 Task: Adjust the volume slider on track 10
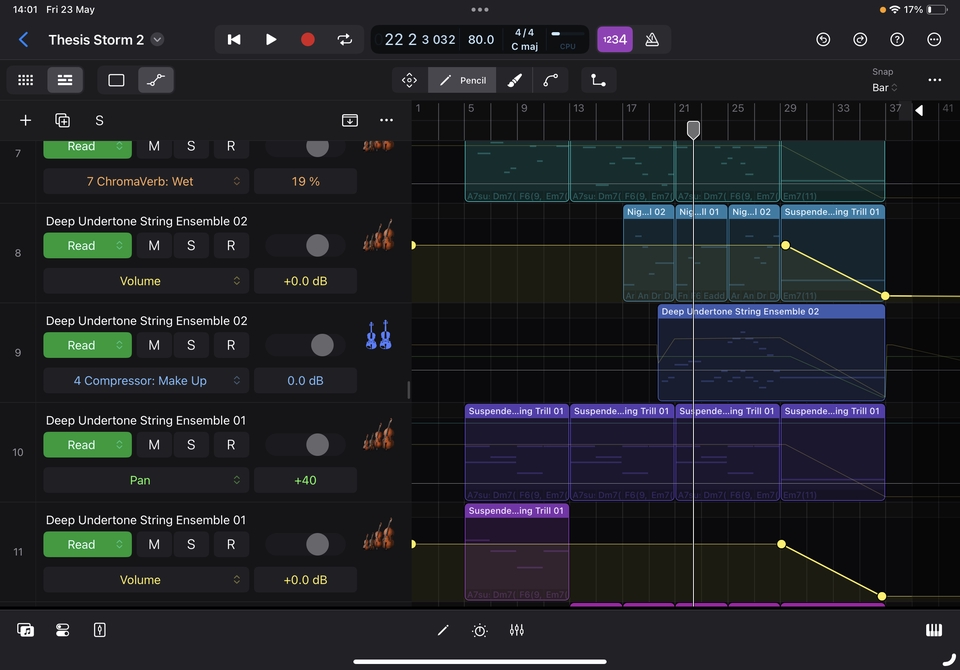pyautogui.click(x=317, y=445)
